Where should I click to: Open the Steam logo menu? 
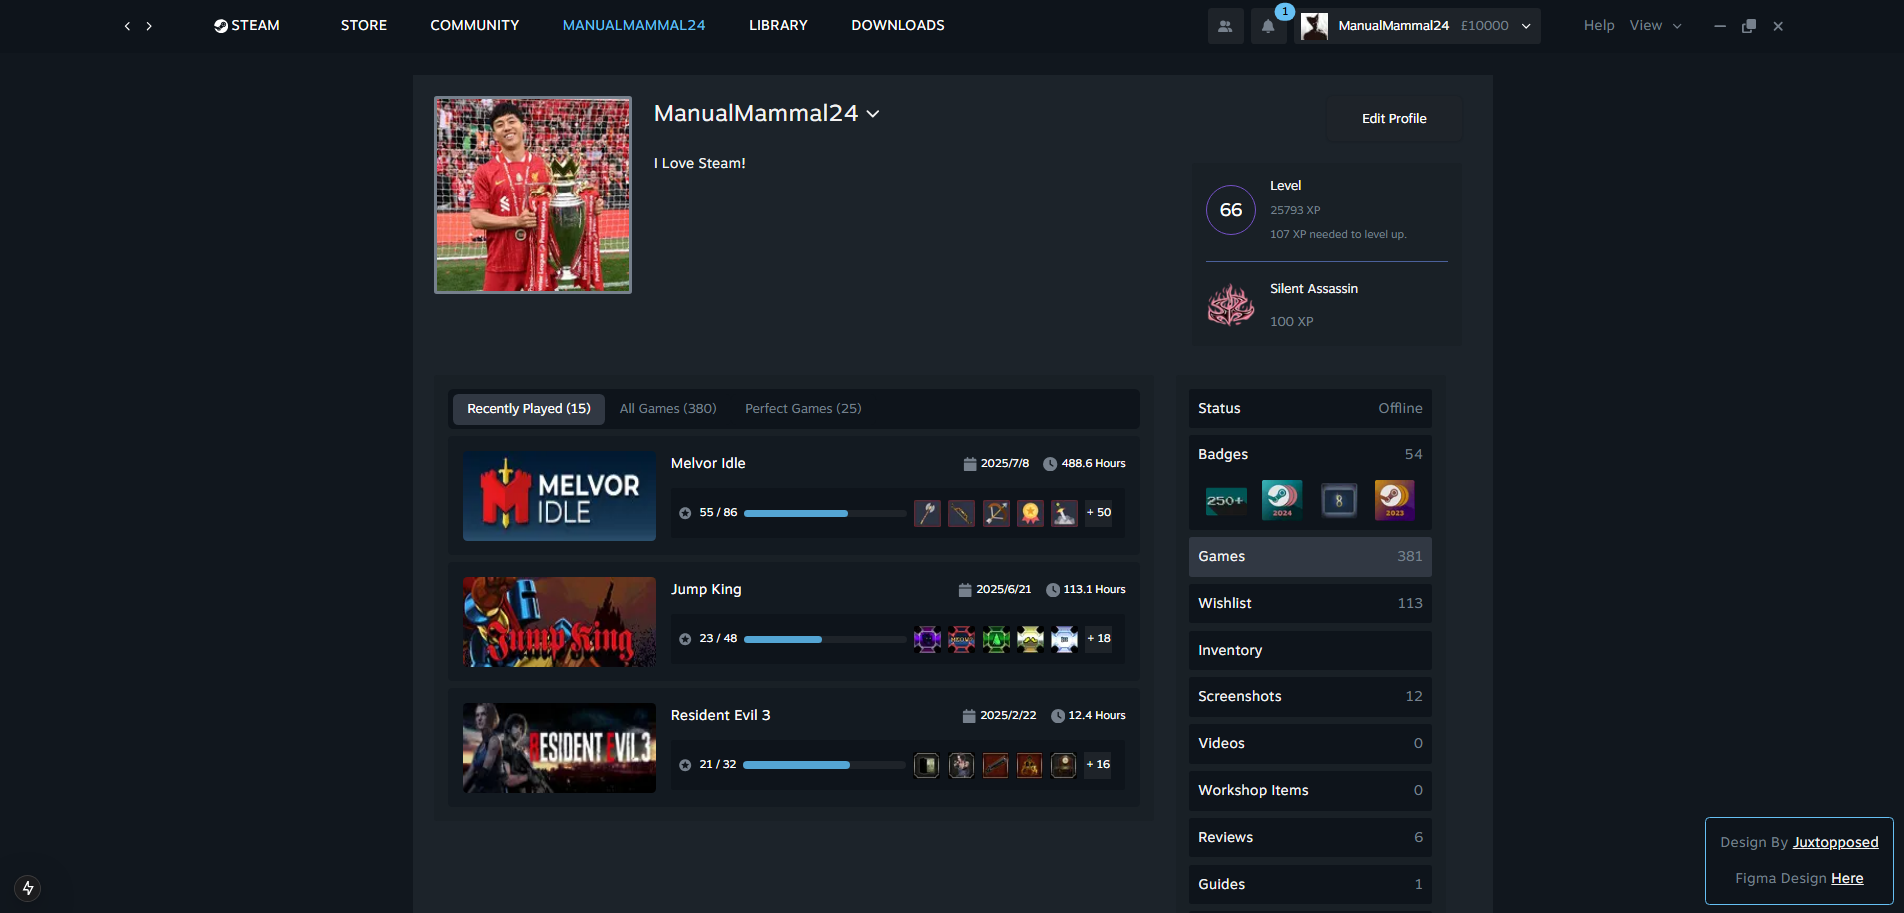(246, 25)
